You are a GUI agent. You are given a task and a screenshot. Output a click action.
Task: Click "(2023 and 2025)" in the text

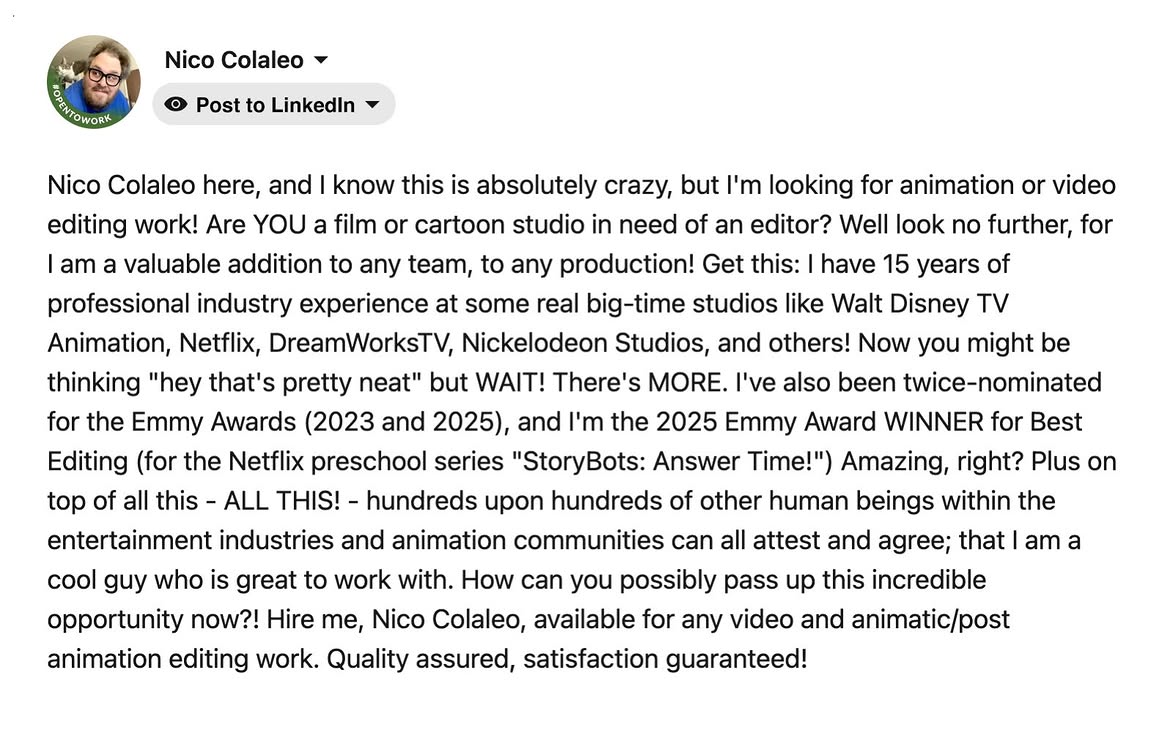[x=407, y=422]
